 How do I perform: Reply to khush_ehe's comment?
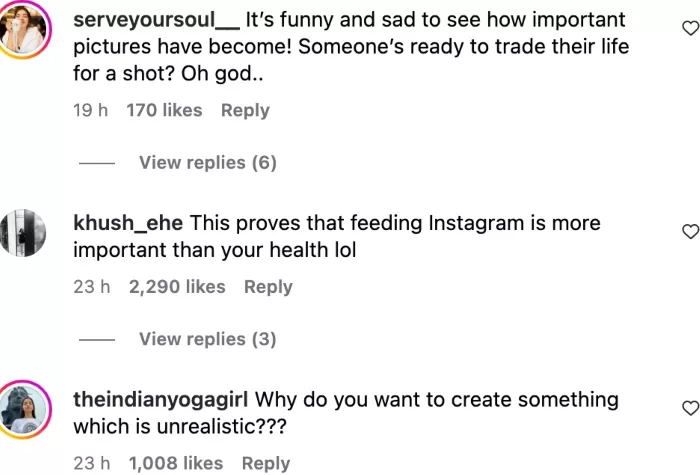click(x=268, y=287)
